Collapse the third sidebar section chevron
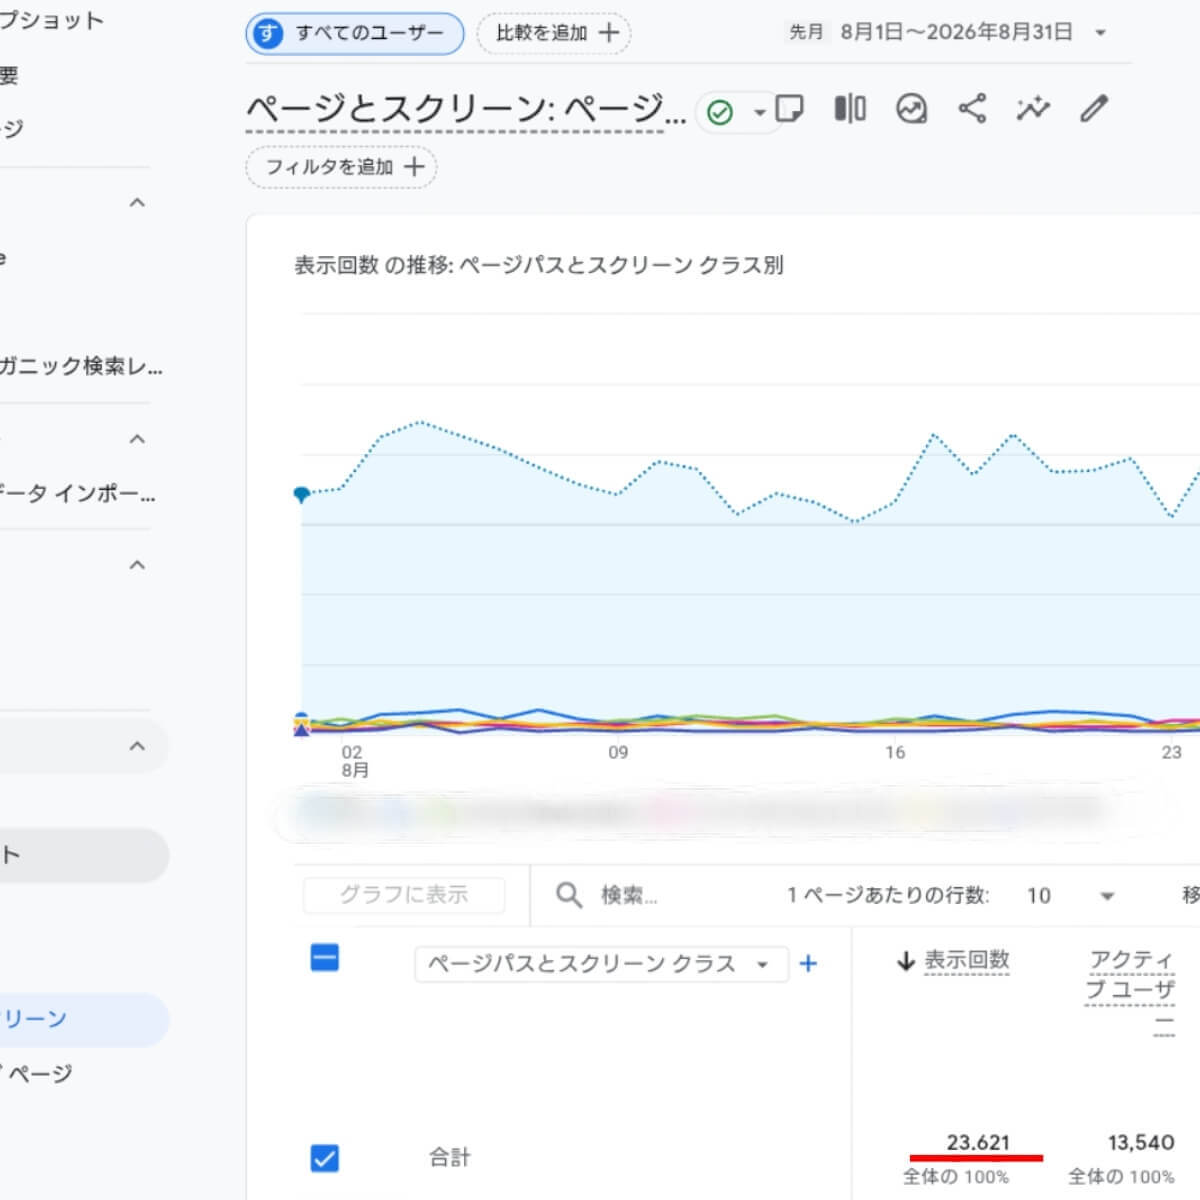 [x=138, y=565]
